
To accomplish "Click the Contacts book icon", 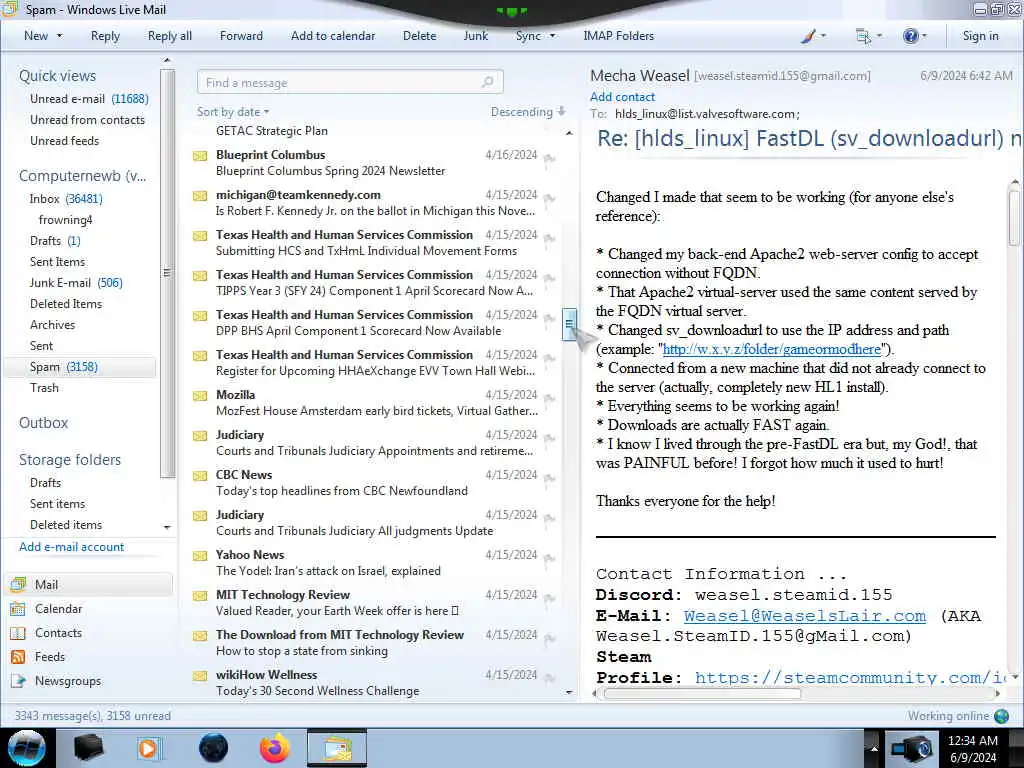I will pos(18,633).
